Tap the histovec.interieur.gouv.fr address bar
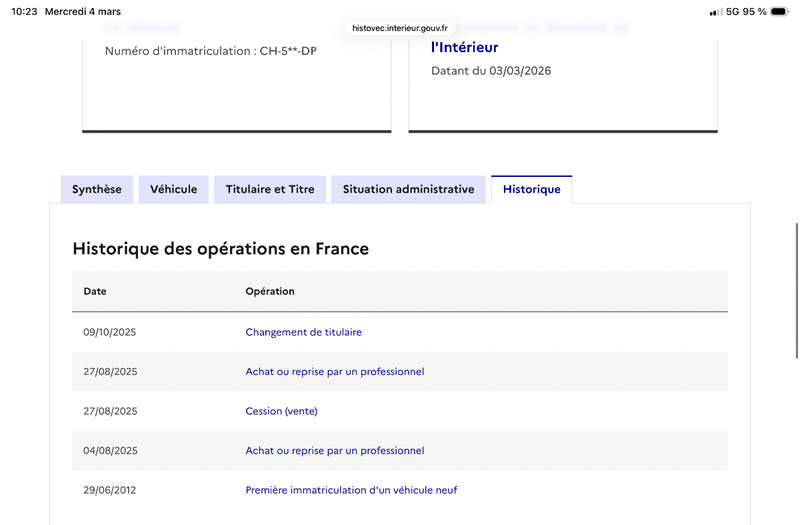The height and width of the screenshot is (525, 800). (x=400, y=29)
